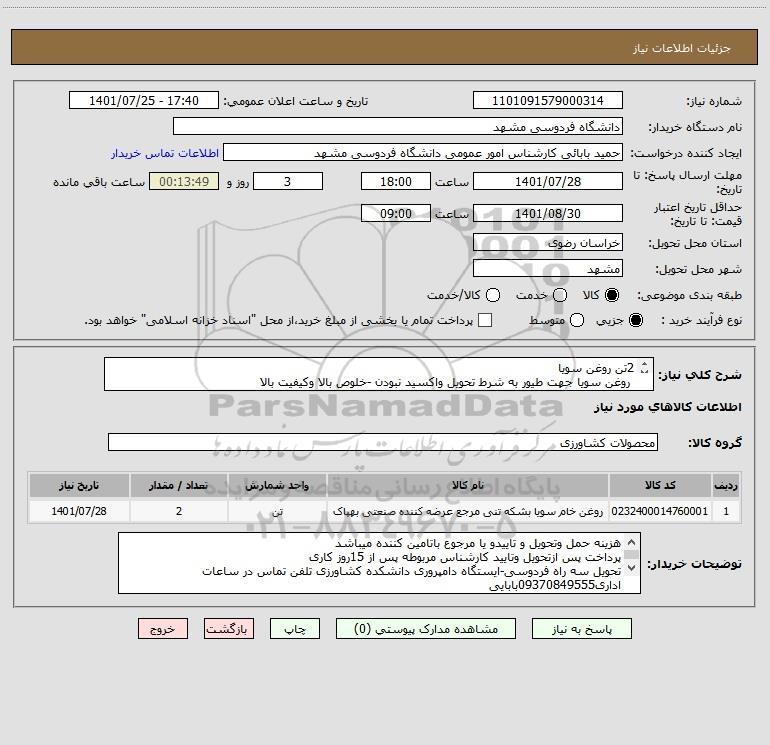Click the خروج exit button
This screenshot has height=745, width=770.
(x=163, y=629)
